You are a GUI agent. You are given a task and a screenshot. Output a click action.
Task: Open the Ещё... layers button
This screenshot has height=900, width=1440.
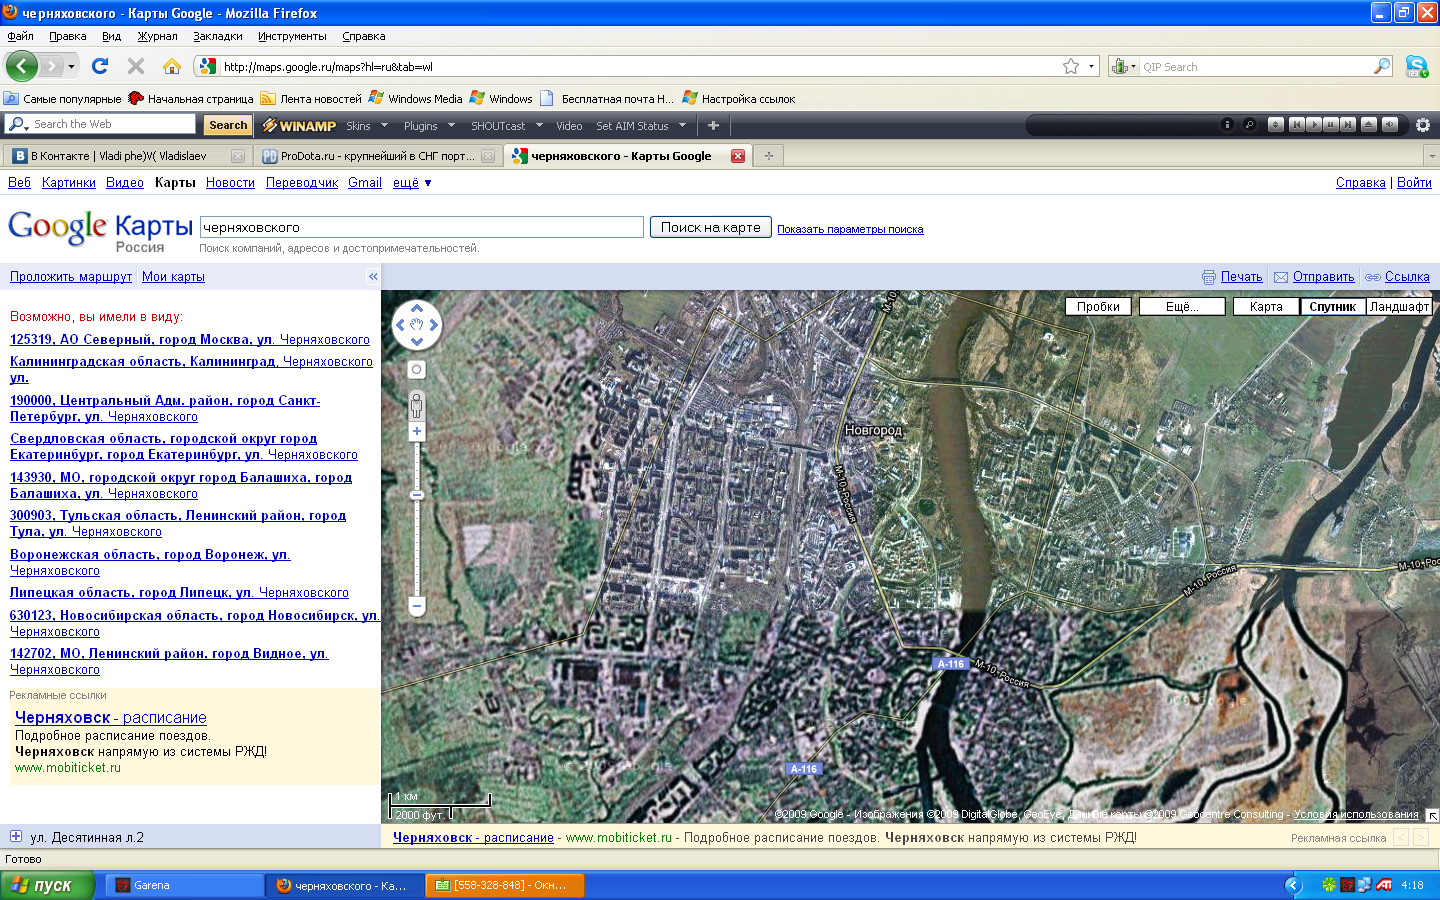click(x=1182, y=307)
